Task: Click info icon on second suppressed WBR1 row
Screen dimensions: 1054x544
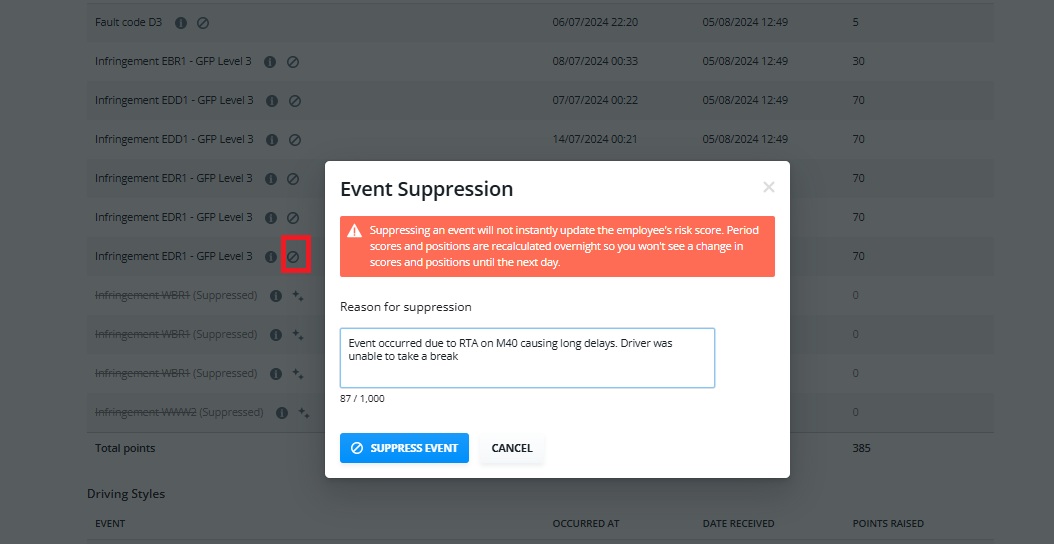Action: 276,334
